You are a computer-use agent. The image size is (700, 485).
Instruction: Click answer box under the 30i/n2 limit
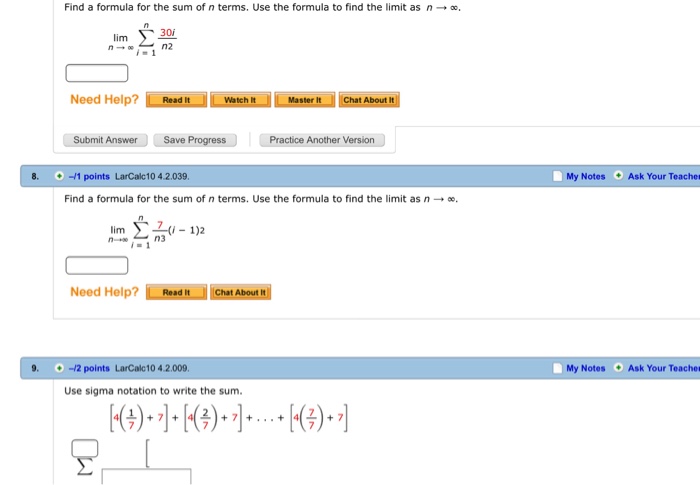pos(97,72)
